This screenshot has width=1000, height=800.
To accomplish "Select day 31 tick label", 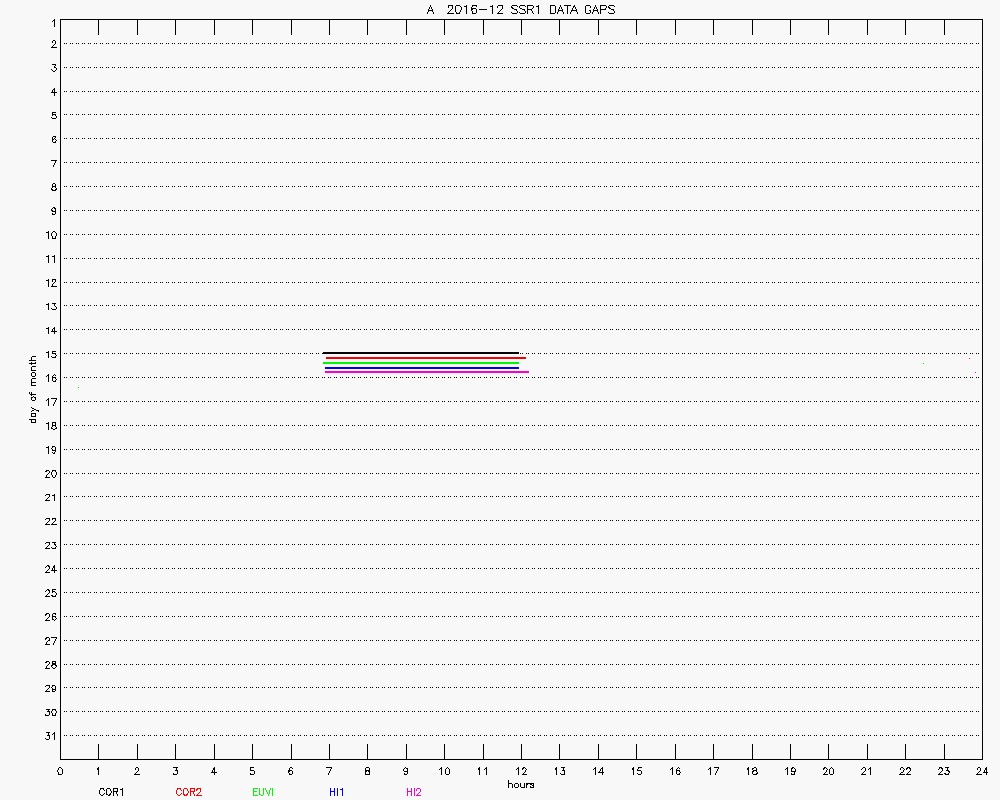I will click(x=50, y=736).
